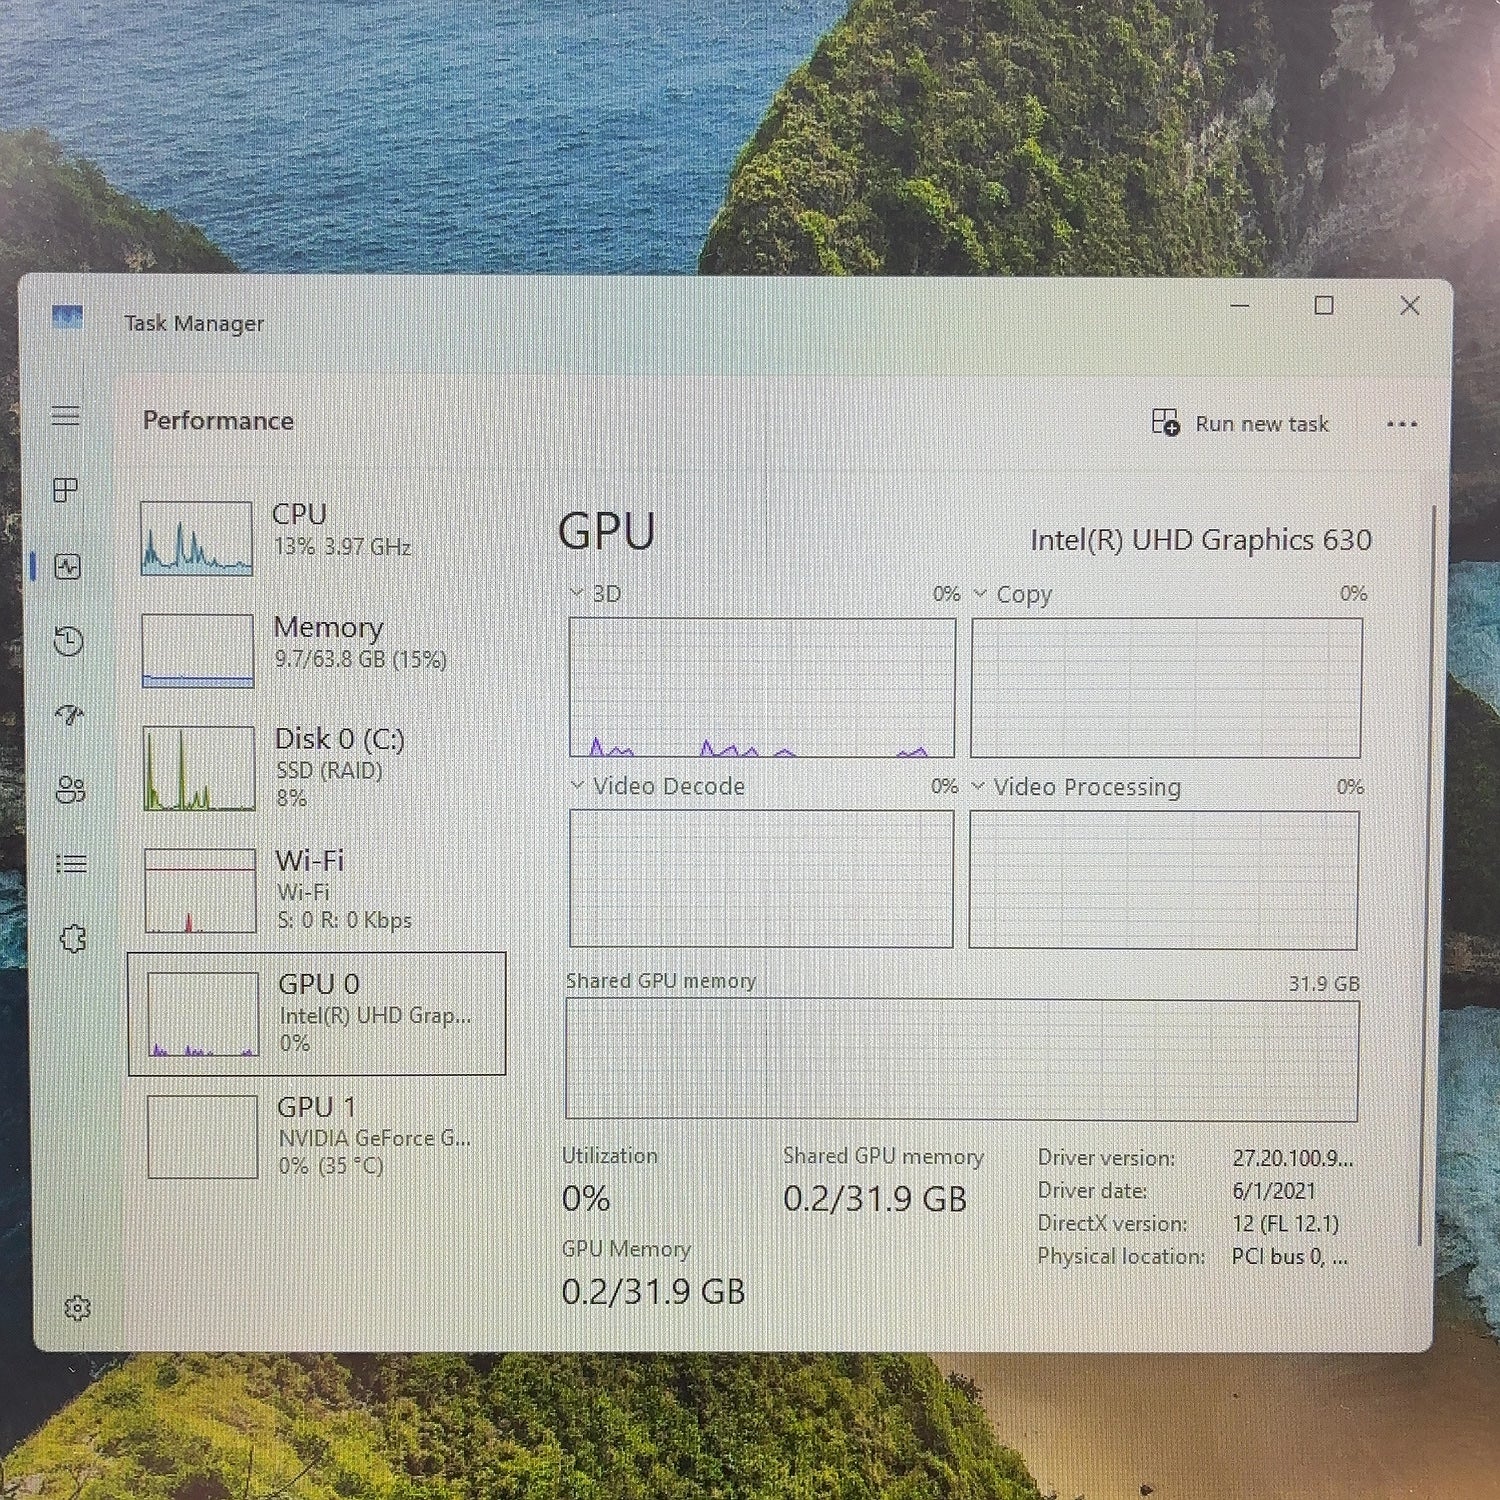Click the Disk 0 graph thumbnail
The image size is (1500, 1500).
(199, 768)
